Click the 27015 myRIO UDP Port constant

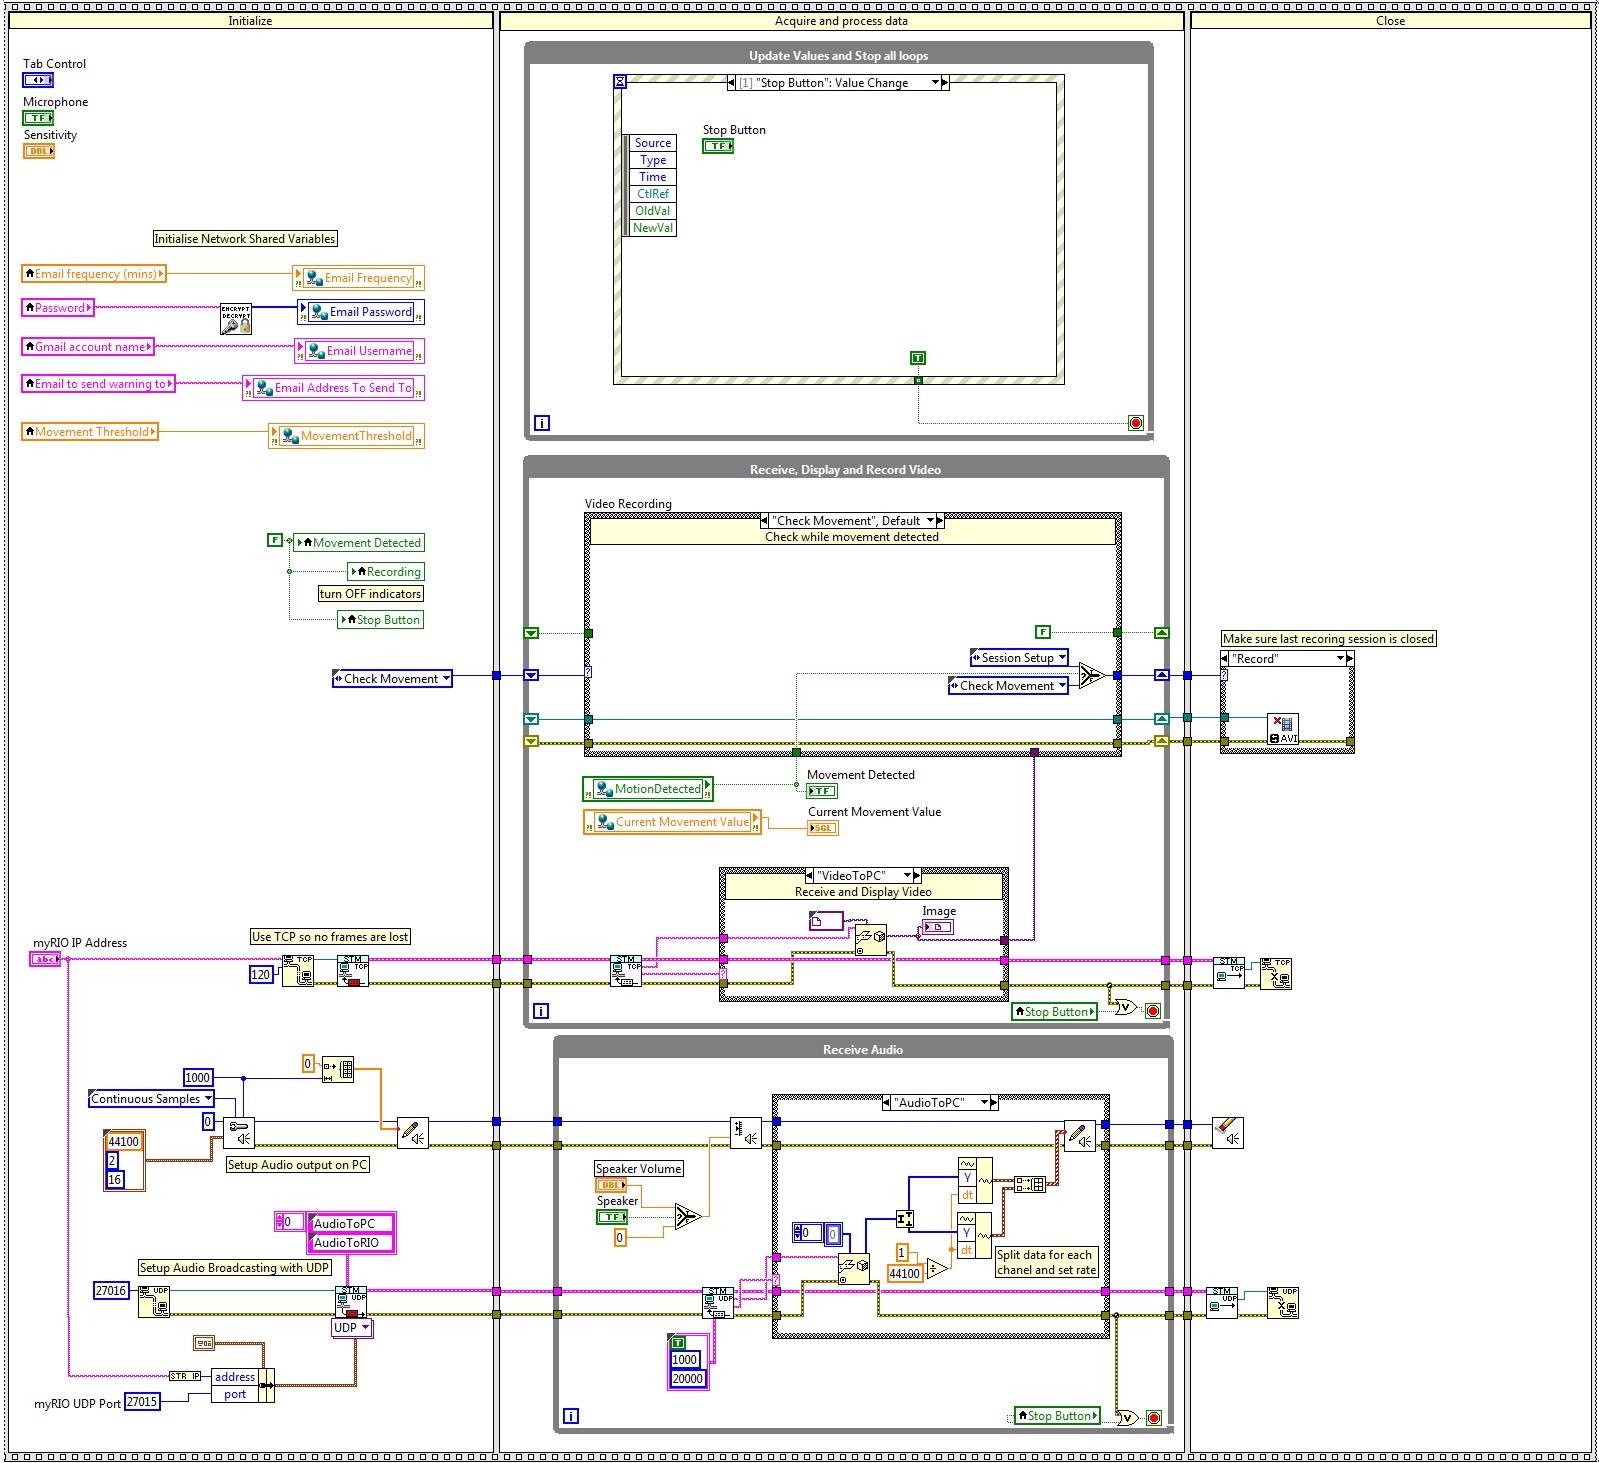(142, 1402)
